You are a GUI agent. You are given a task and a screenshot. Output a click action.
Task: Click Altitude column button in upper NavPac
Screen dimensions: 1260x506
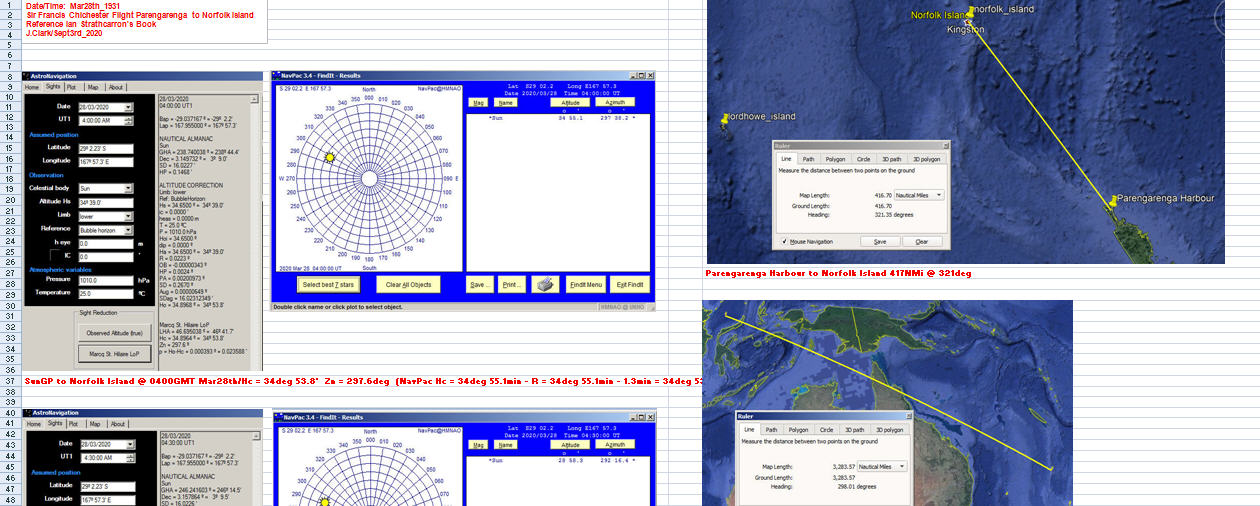click(571, 102)
